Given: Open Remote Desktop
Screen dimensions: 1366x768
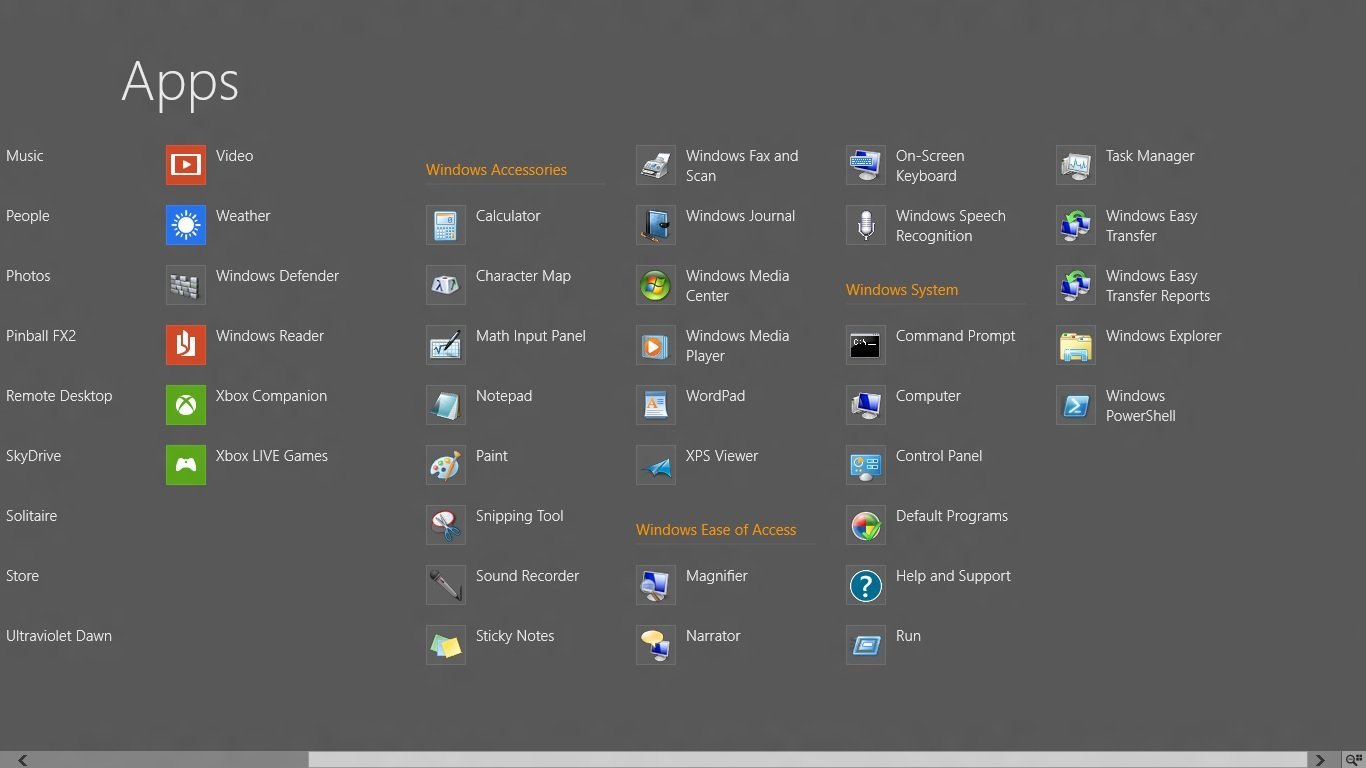Looking at the screenshot, I should click(x=59, y=396).
